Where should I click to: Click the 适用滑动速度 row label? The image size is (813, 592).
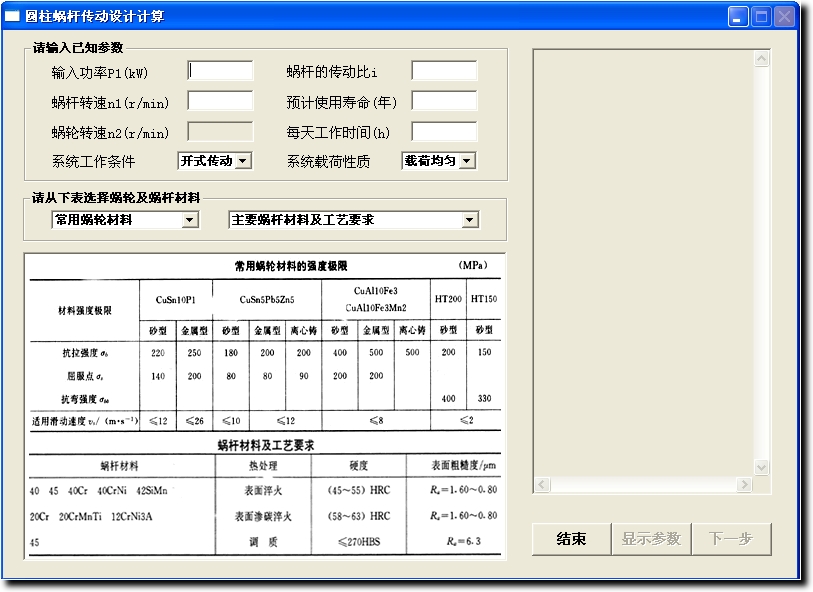[85, 421]
